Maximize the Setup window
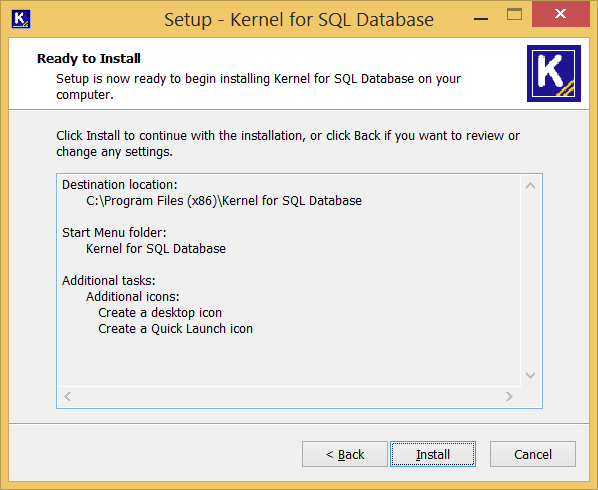 point(514,14)
